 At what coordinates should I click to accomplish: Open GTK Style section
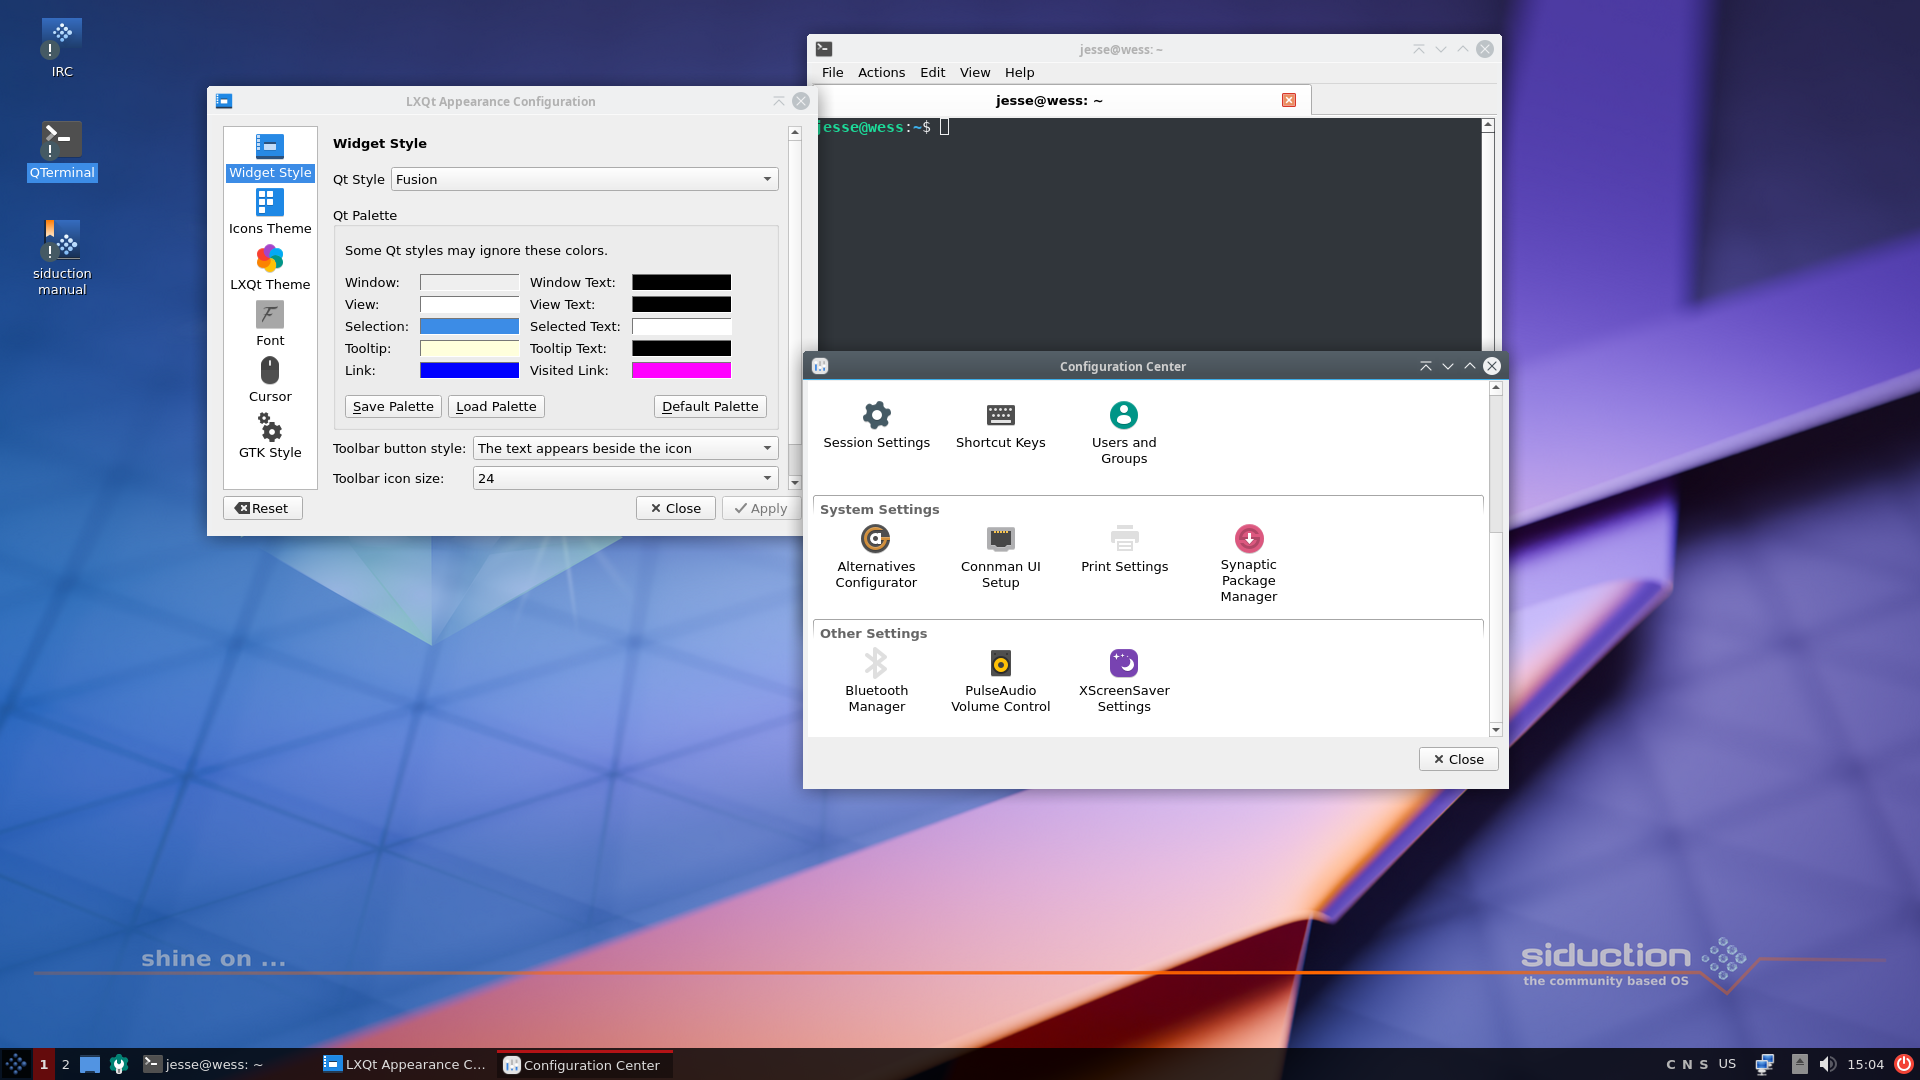coord(270,436)
